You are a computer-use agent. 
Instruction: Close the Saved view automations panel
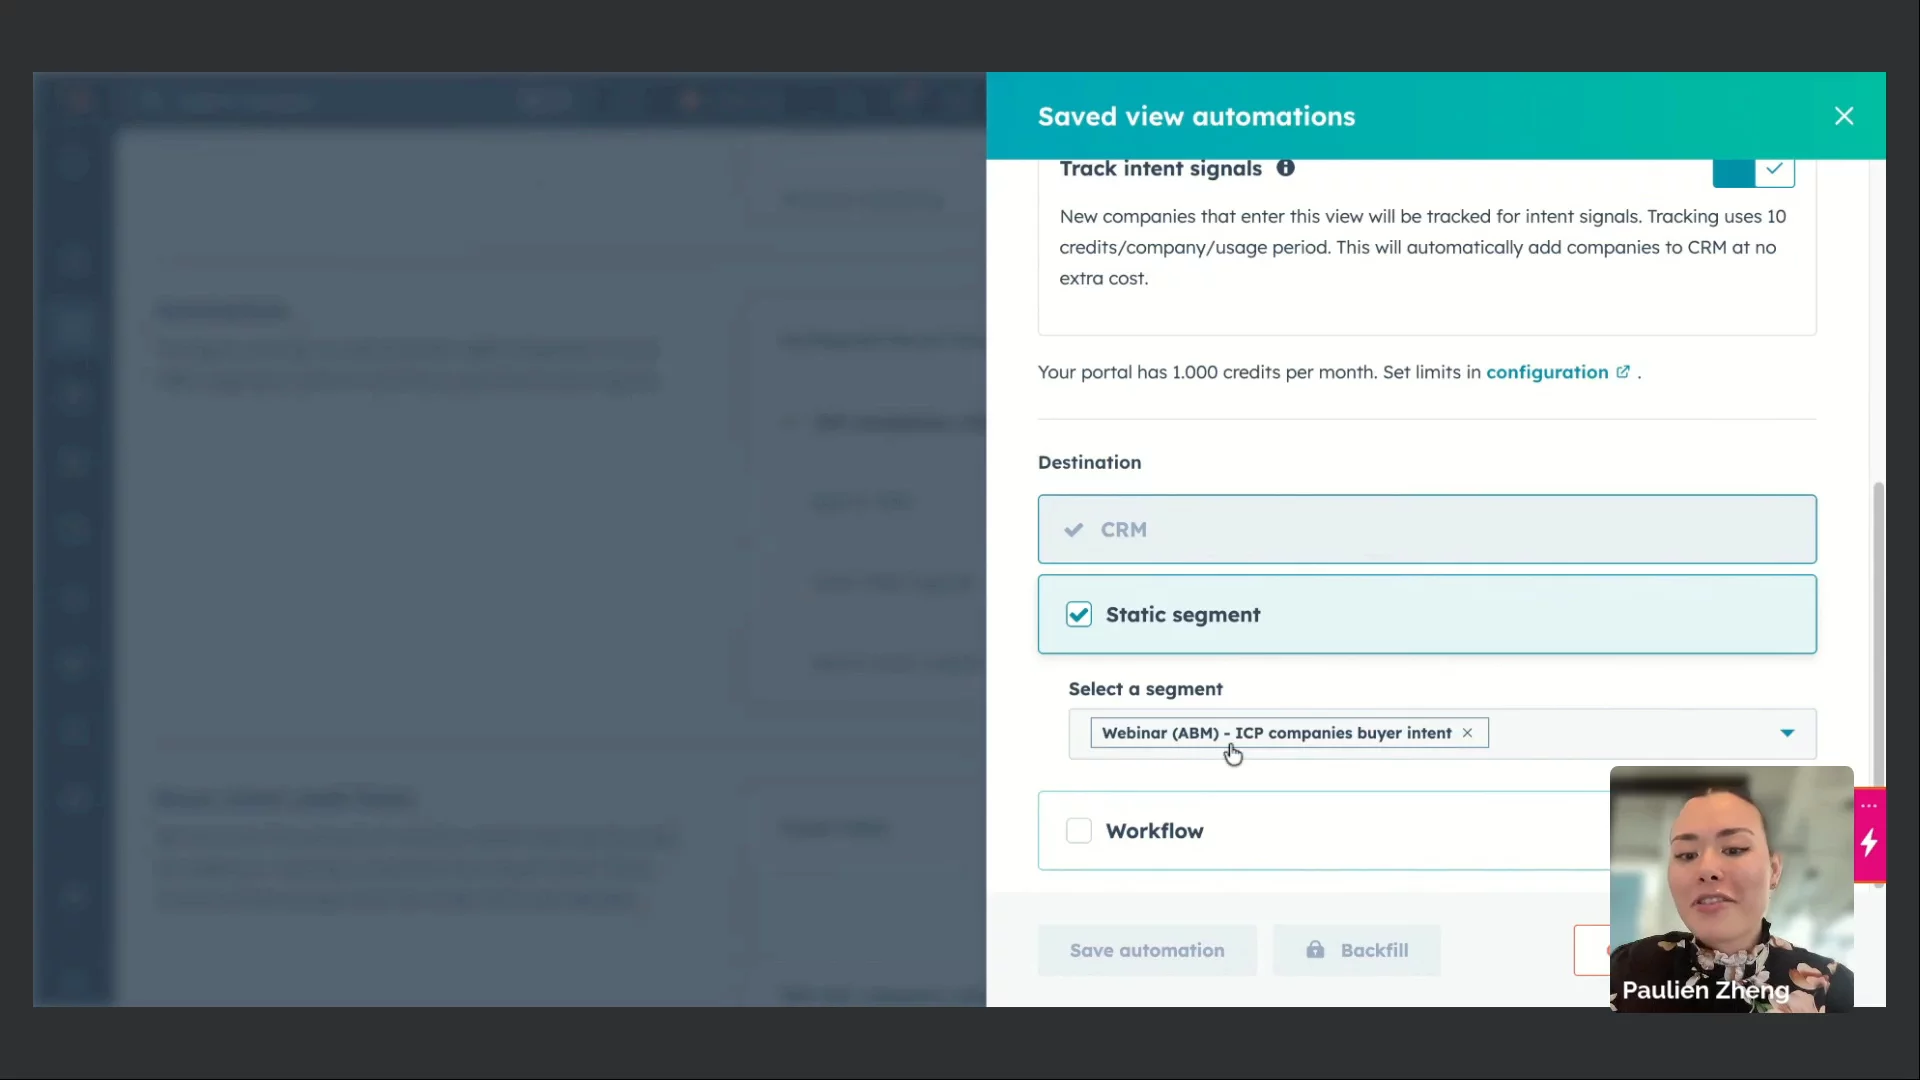(1844, 116)
